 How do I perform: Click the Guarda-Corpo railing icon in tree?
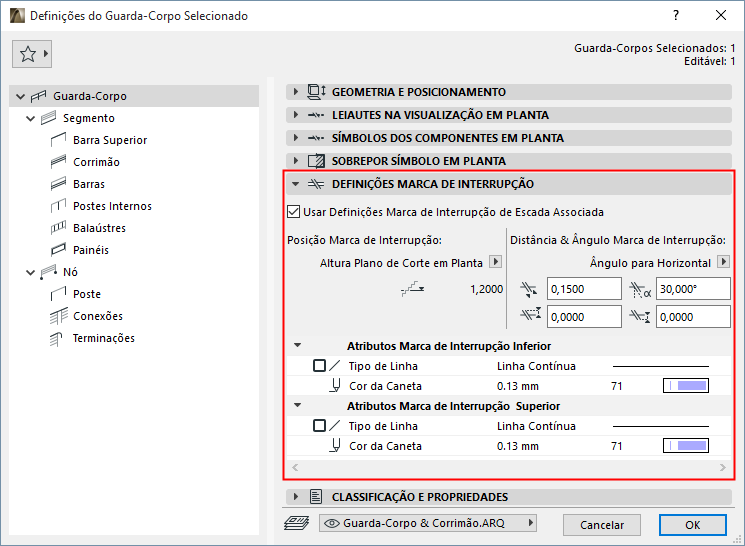[x=38, y=96]
